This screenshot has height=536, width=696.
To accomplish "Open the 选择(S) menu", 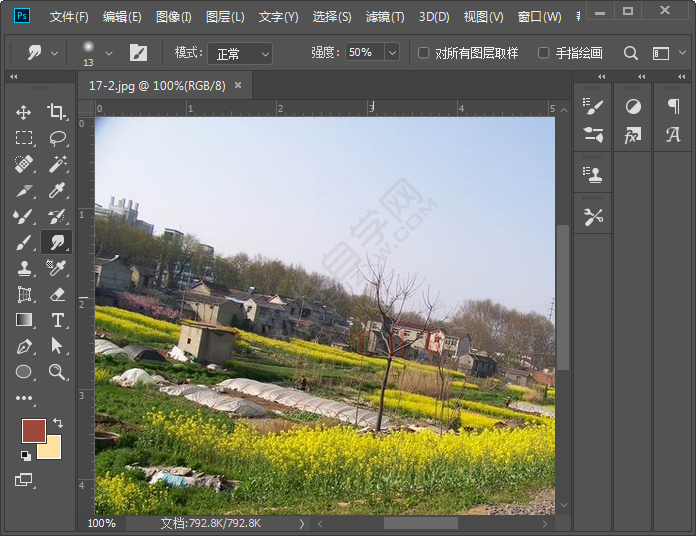I will point(332,17).
